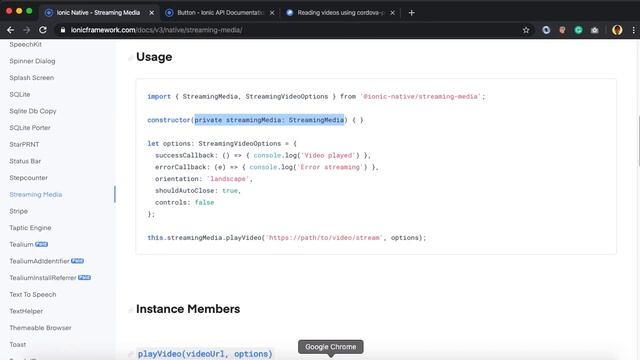Focus the URL address bar
This screenshot has width=640, height=360.
coord(286,30)
